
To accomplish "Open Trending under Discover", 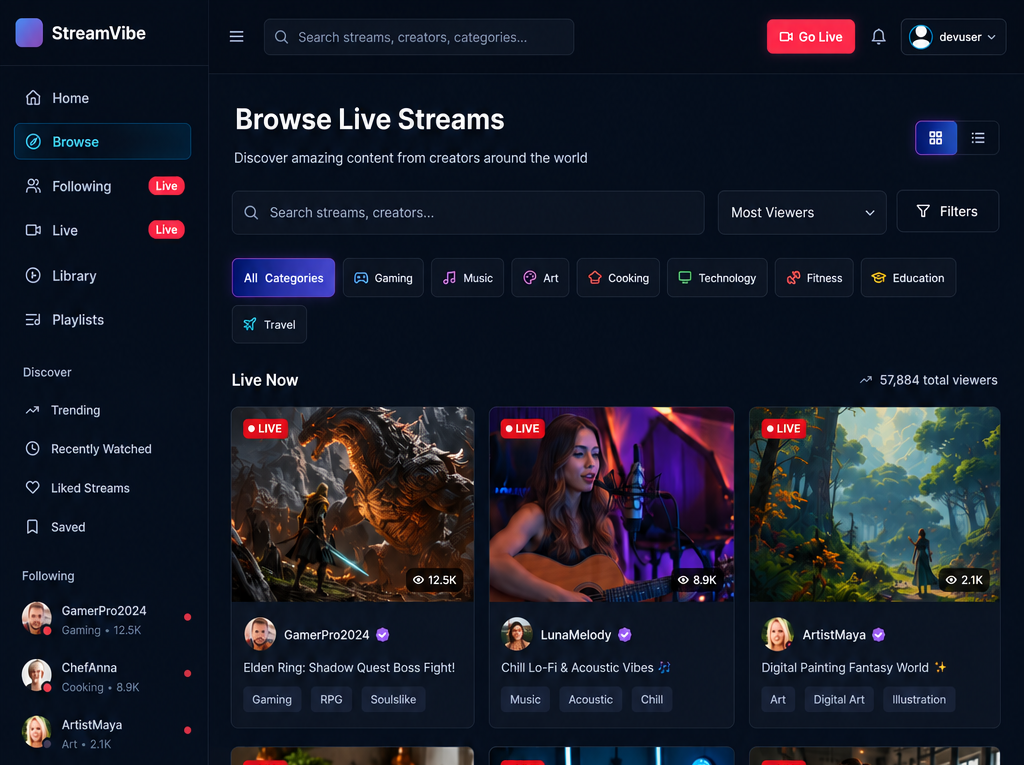I will point(103,410).
